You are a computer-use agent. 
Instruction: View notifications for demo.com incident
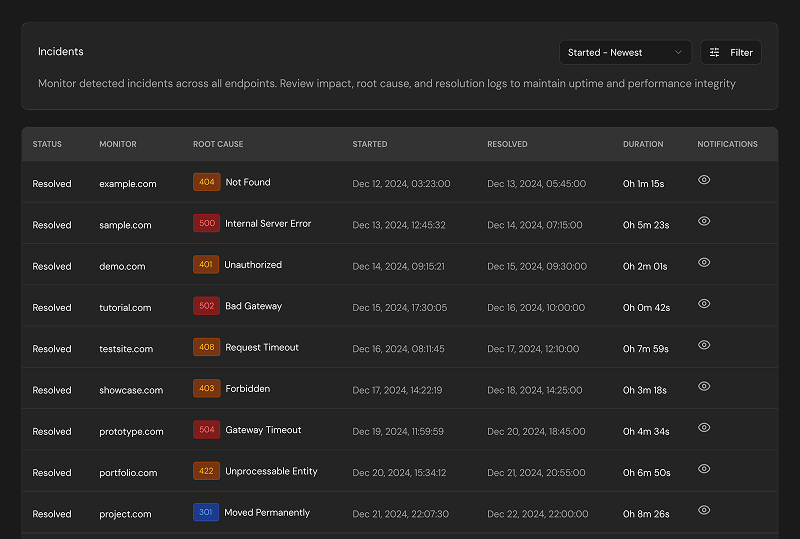point(704,262)
